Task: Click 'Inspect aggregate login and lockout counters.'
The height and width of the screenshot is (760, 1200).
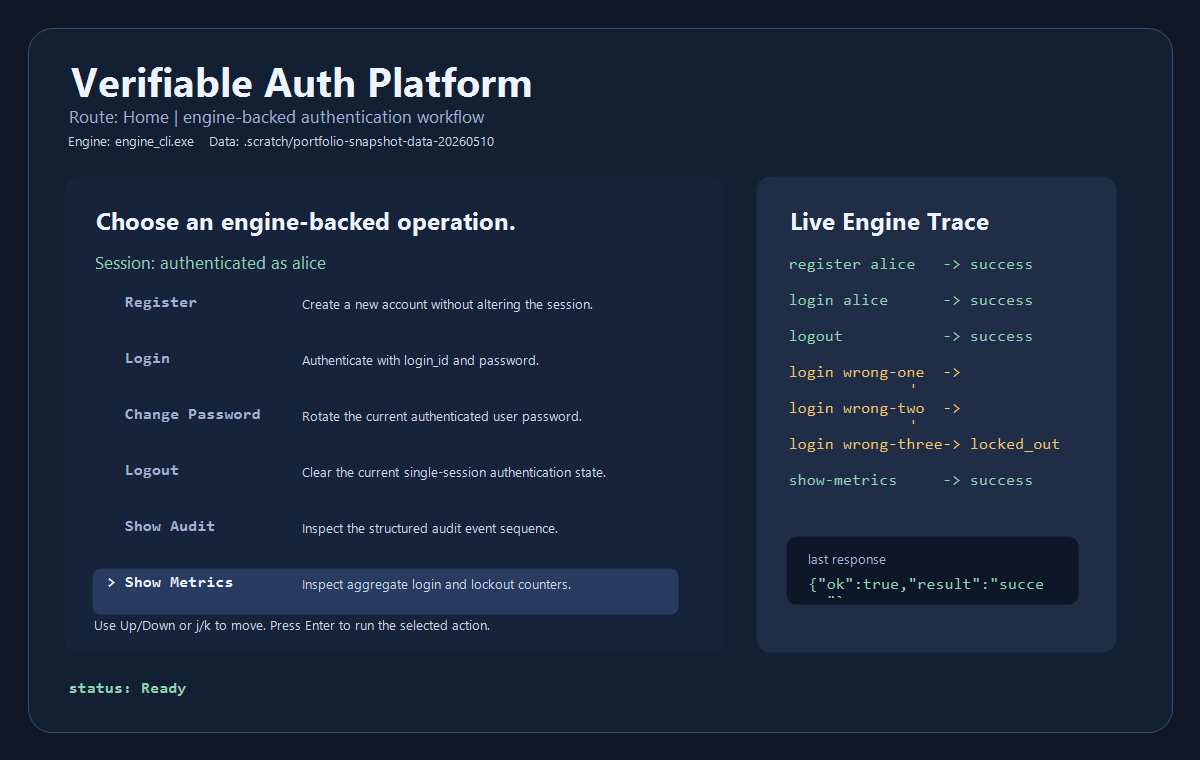Action: [x=436, y=584]
